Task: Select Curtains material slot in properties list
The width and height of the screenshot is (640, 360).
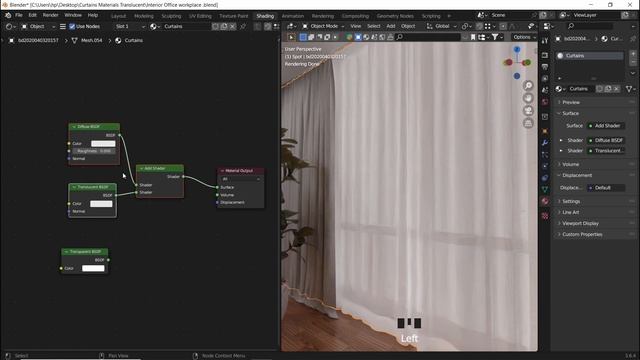Action: click(x=590, y=56)
